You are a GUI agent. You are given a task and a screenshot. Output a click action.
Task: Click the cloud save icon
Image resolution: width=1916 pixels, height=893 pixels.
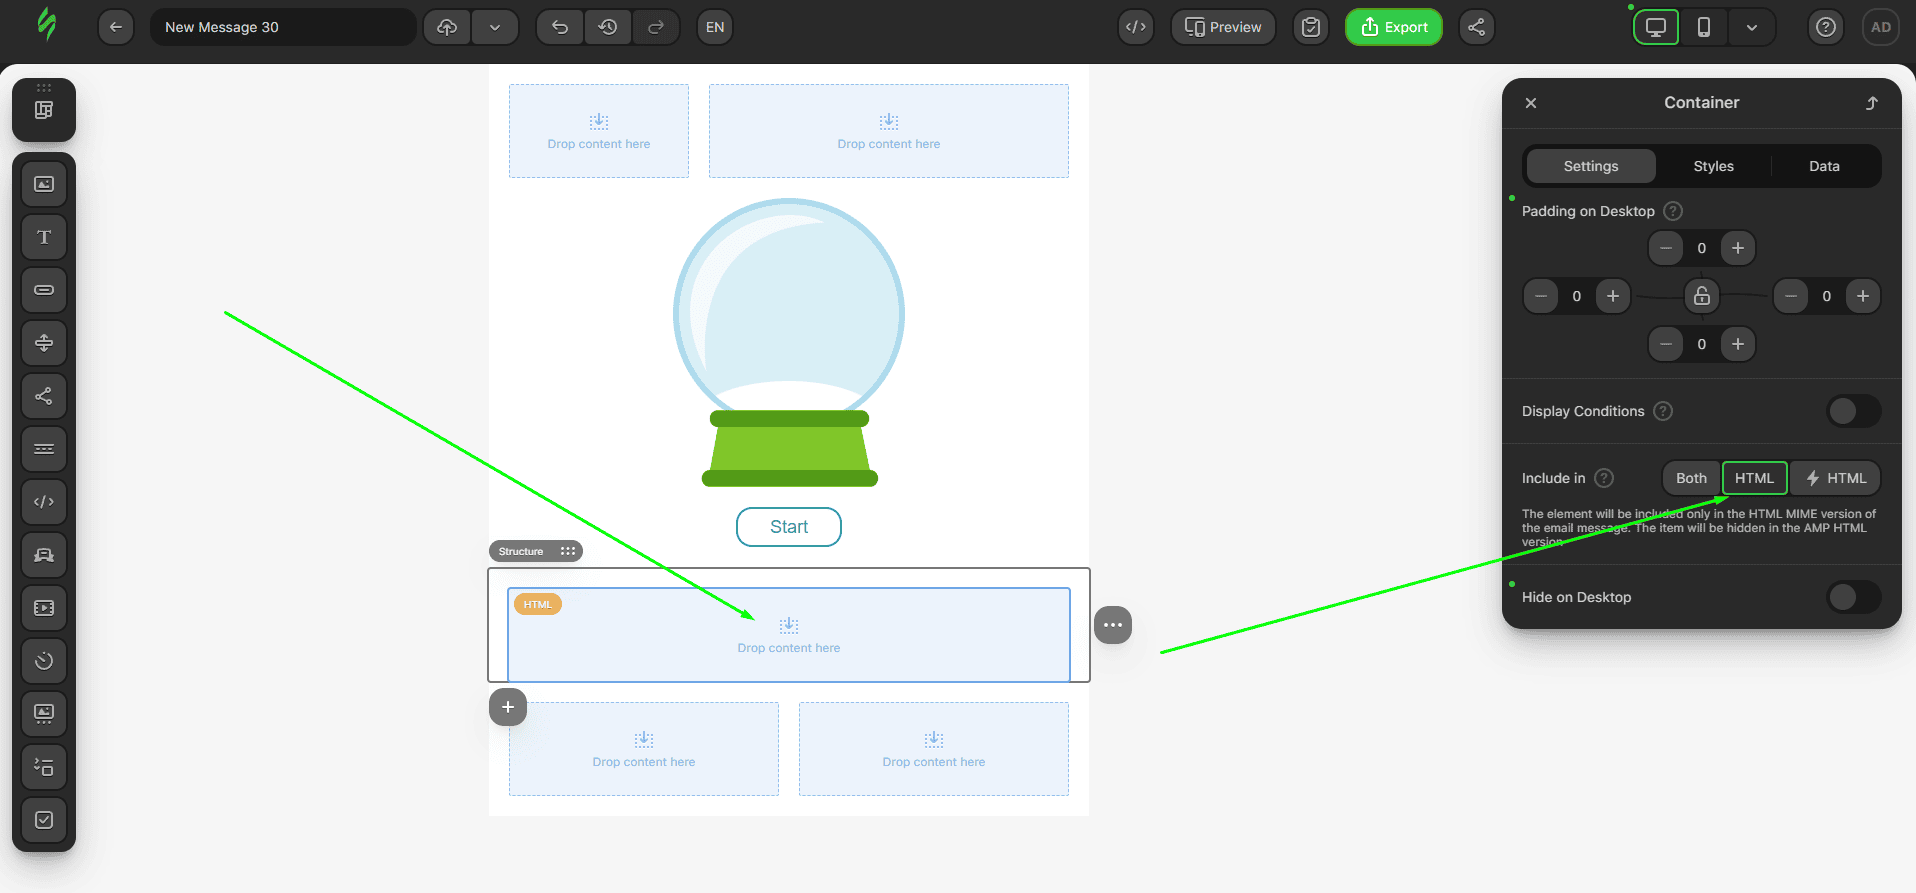(447, 27)
